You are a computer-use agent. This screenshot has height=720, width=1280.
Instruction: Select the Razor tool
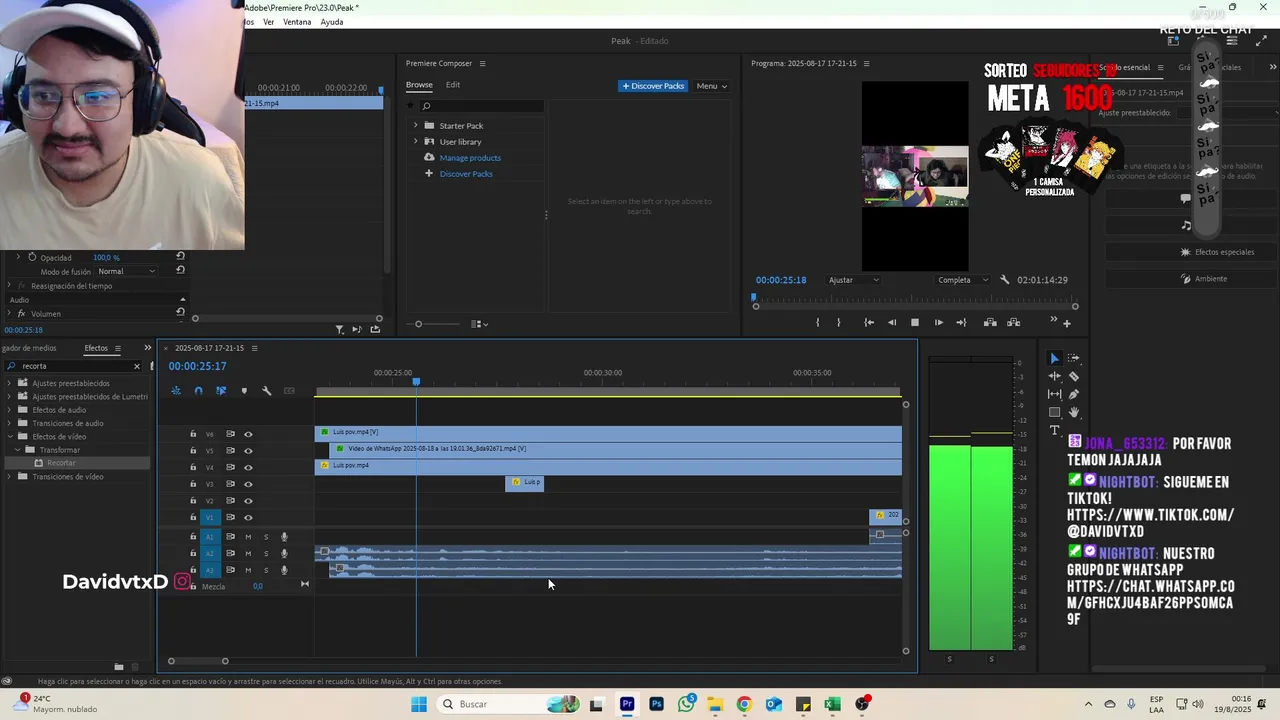click(x=1074, y=376)
